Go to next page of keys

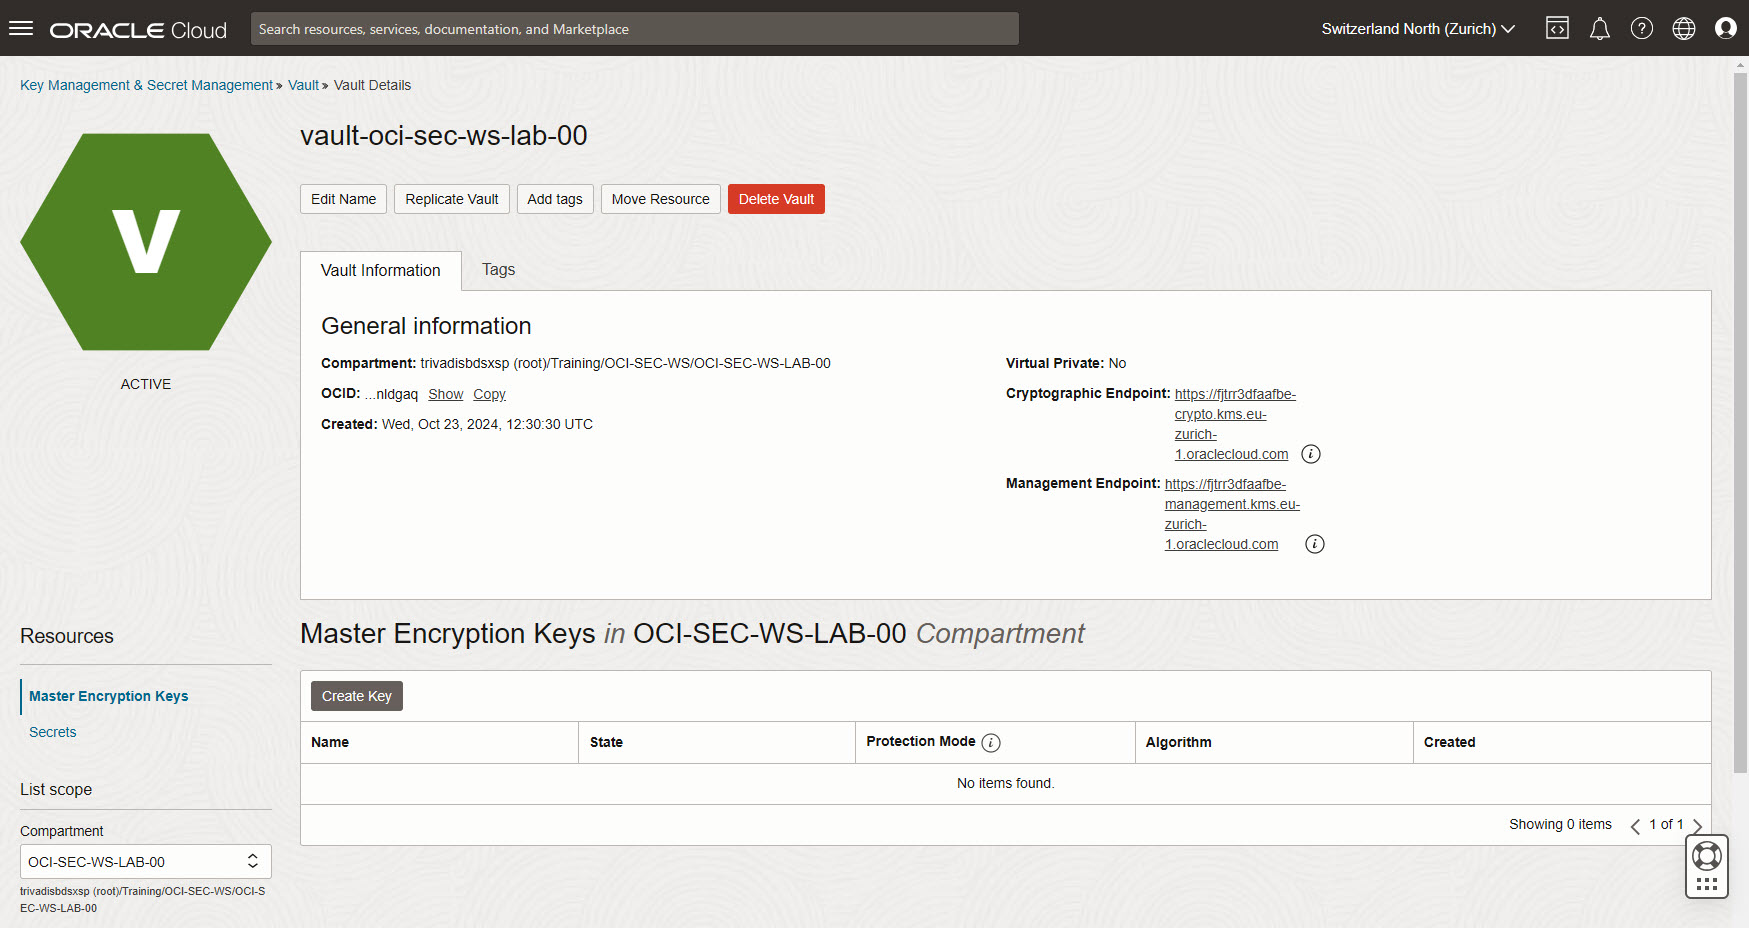(x=1697, y=825)
